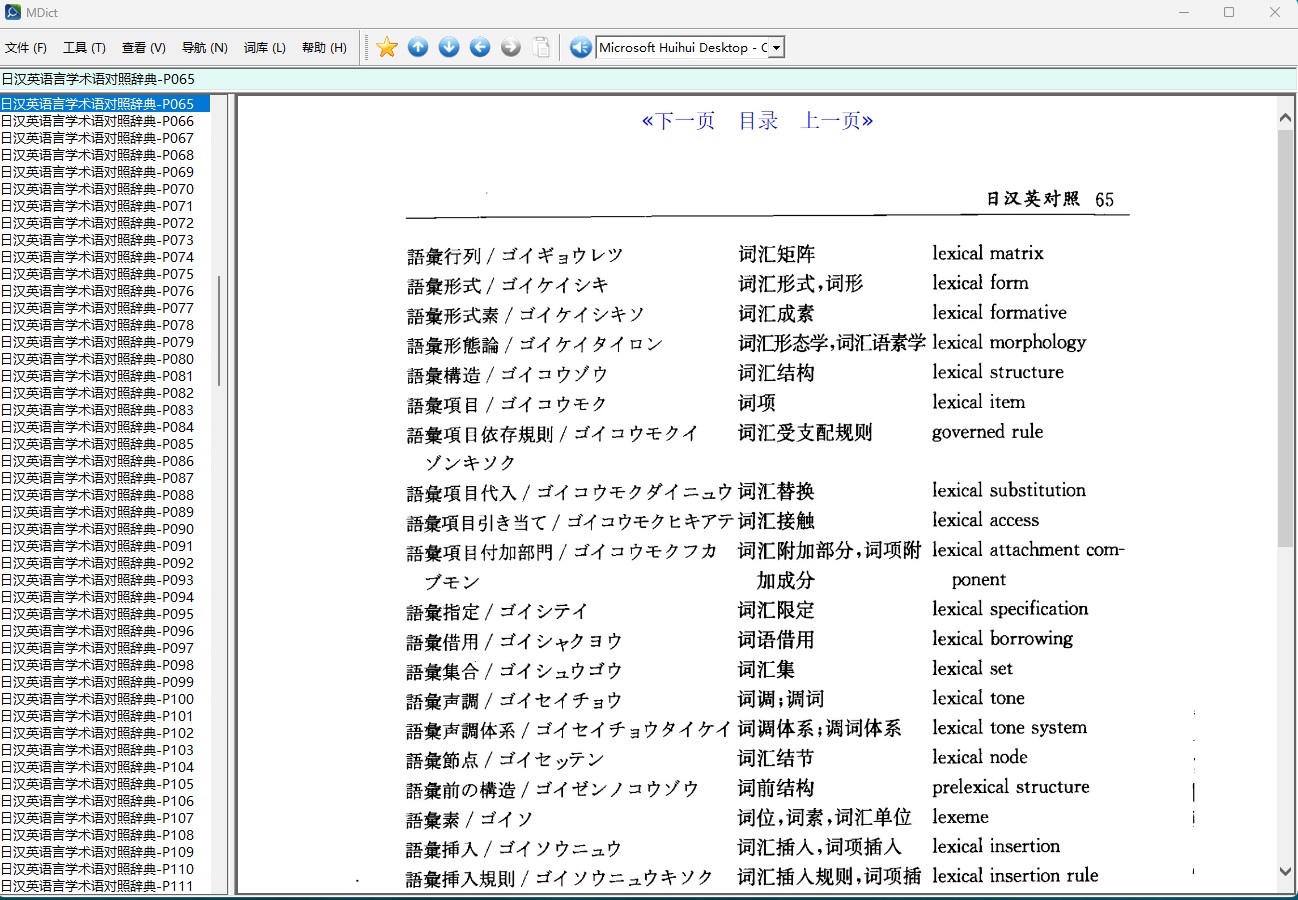Select entry 日汉英语言学术语对照辞典-P072

104,223
